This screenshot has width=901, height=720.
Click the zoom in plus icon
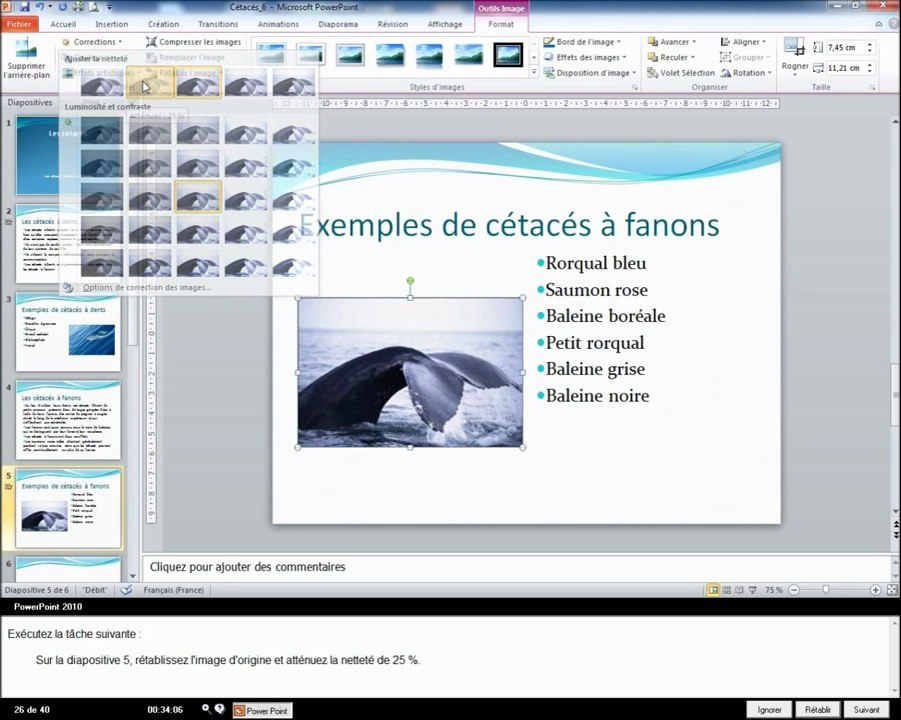coord(875,590)
